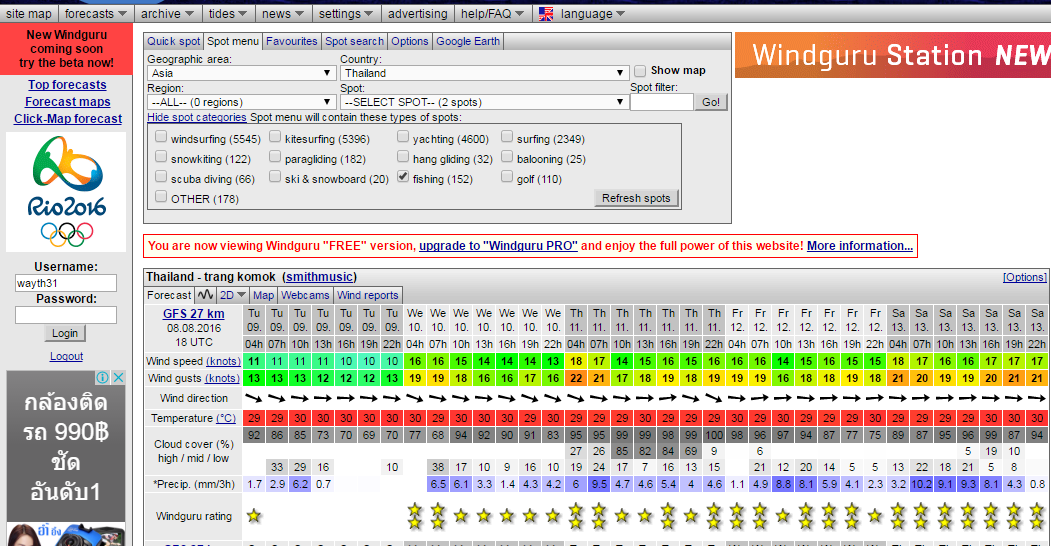Open the smithmusic user link
This screenshot has height=546, width=1051.
(320, 277)
